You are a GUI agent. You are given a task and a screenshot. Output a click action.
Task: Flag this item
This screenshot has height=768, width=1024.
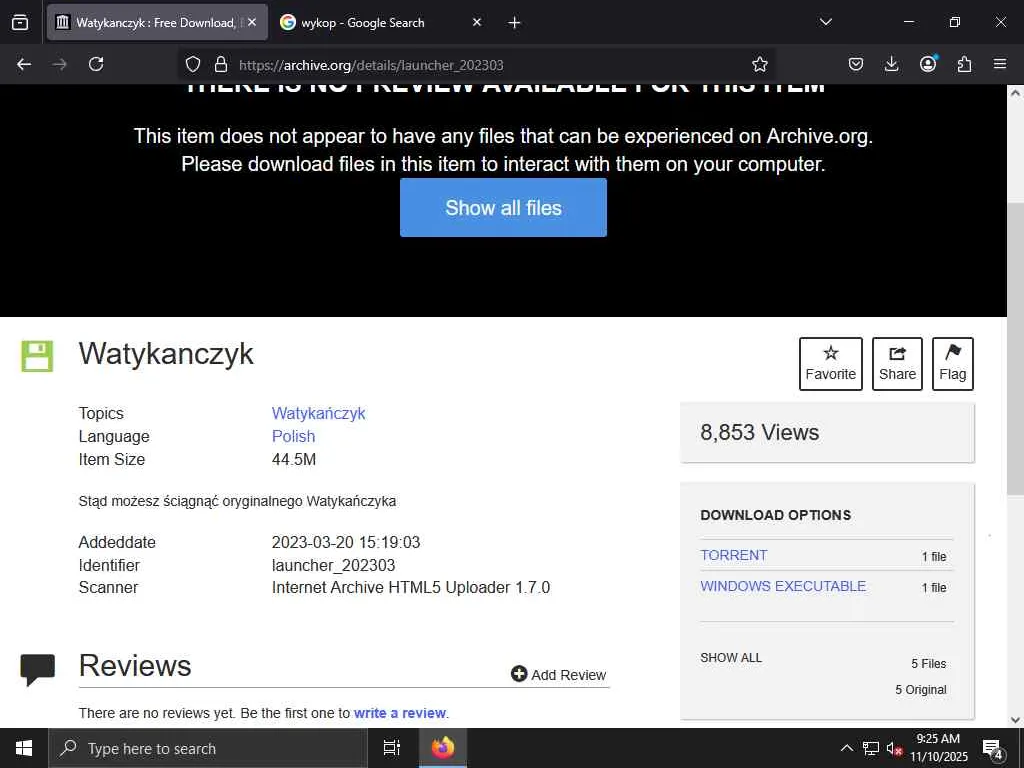(x=953, y=364)
